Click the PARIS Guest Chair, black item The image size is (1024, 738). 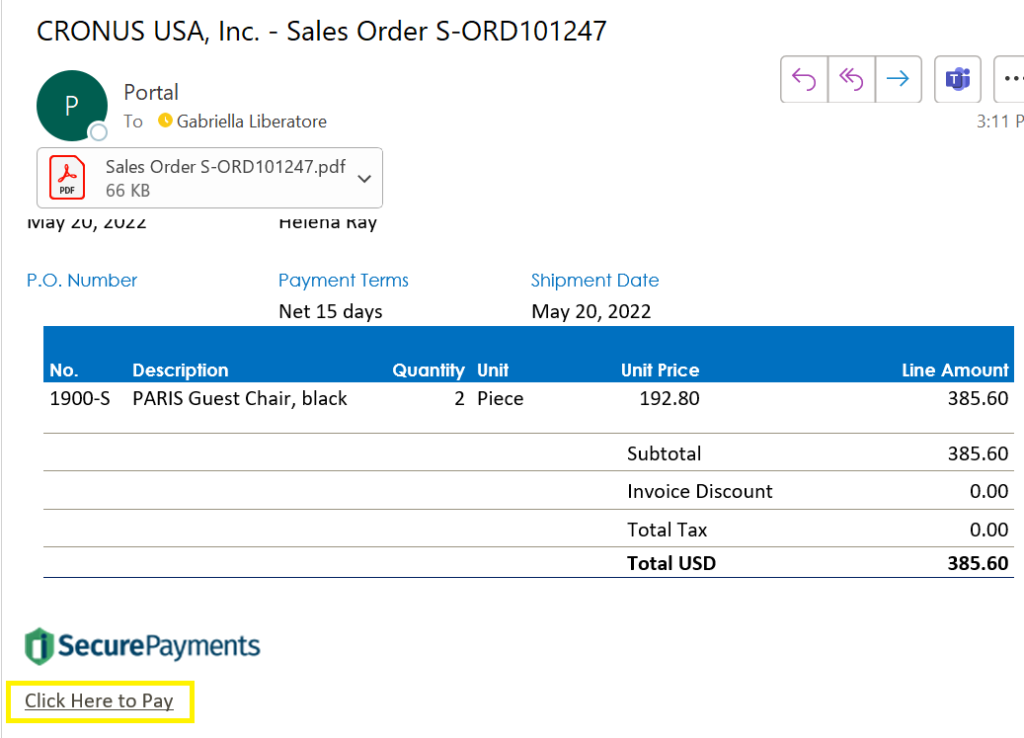pos(239,398)
